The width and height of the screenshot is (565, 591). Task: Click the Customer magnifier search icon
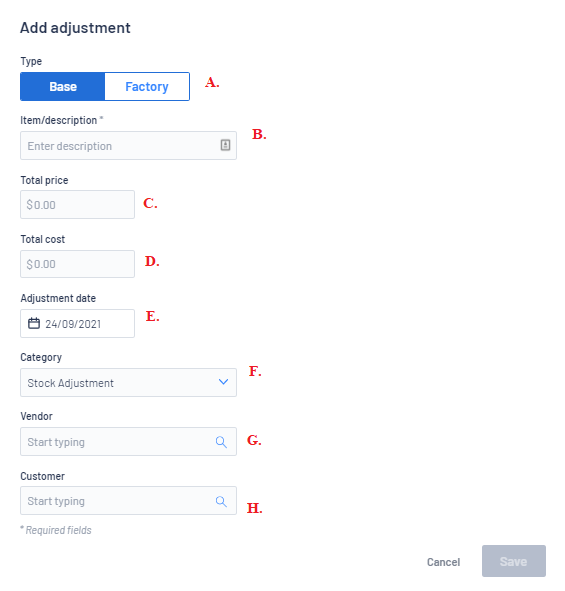pos(221,501)
